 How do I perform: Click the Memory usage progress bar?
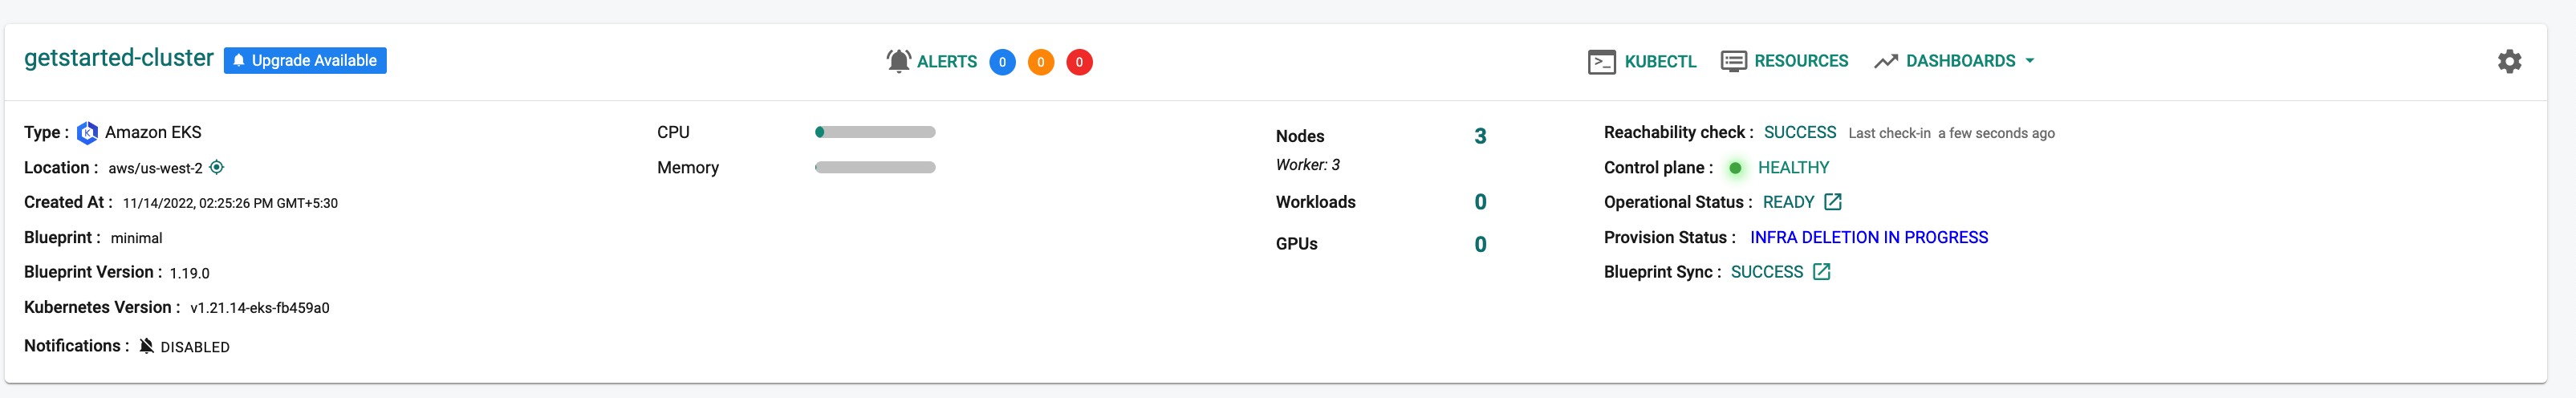pos(875,167)
